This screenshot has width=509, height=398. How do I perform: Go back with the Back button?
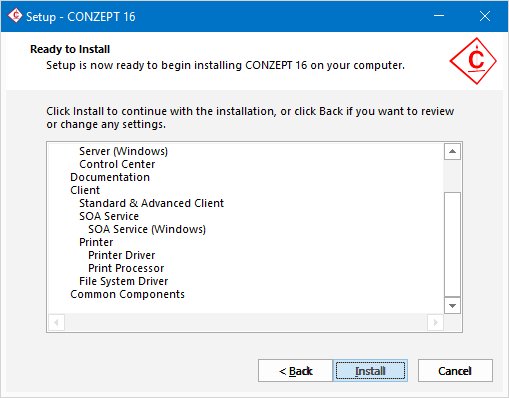(295, 370)
